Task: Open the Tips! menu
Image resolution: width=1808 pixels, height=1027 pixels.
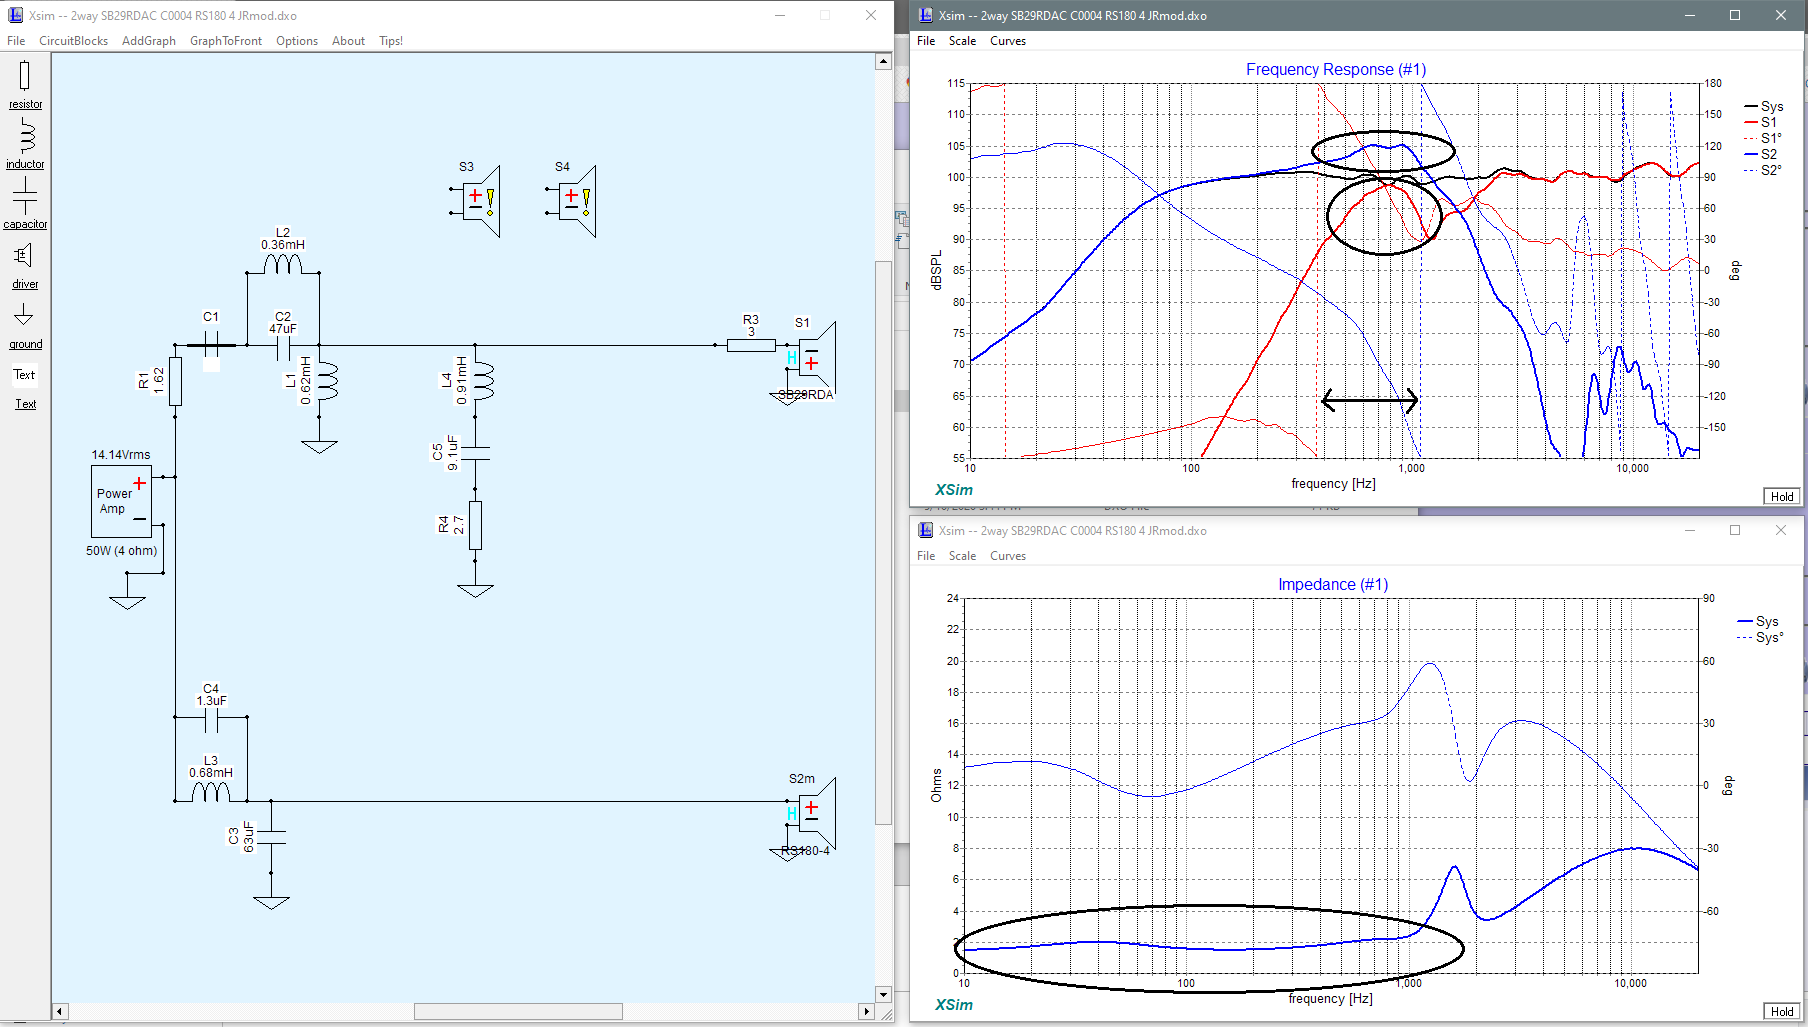Action: [x=391, y=41]
